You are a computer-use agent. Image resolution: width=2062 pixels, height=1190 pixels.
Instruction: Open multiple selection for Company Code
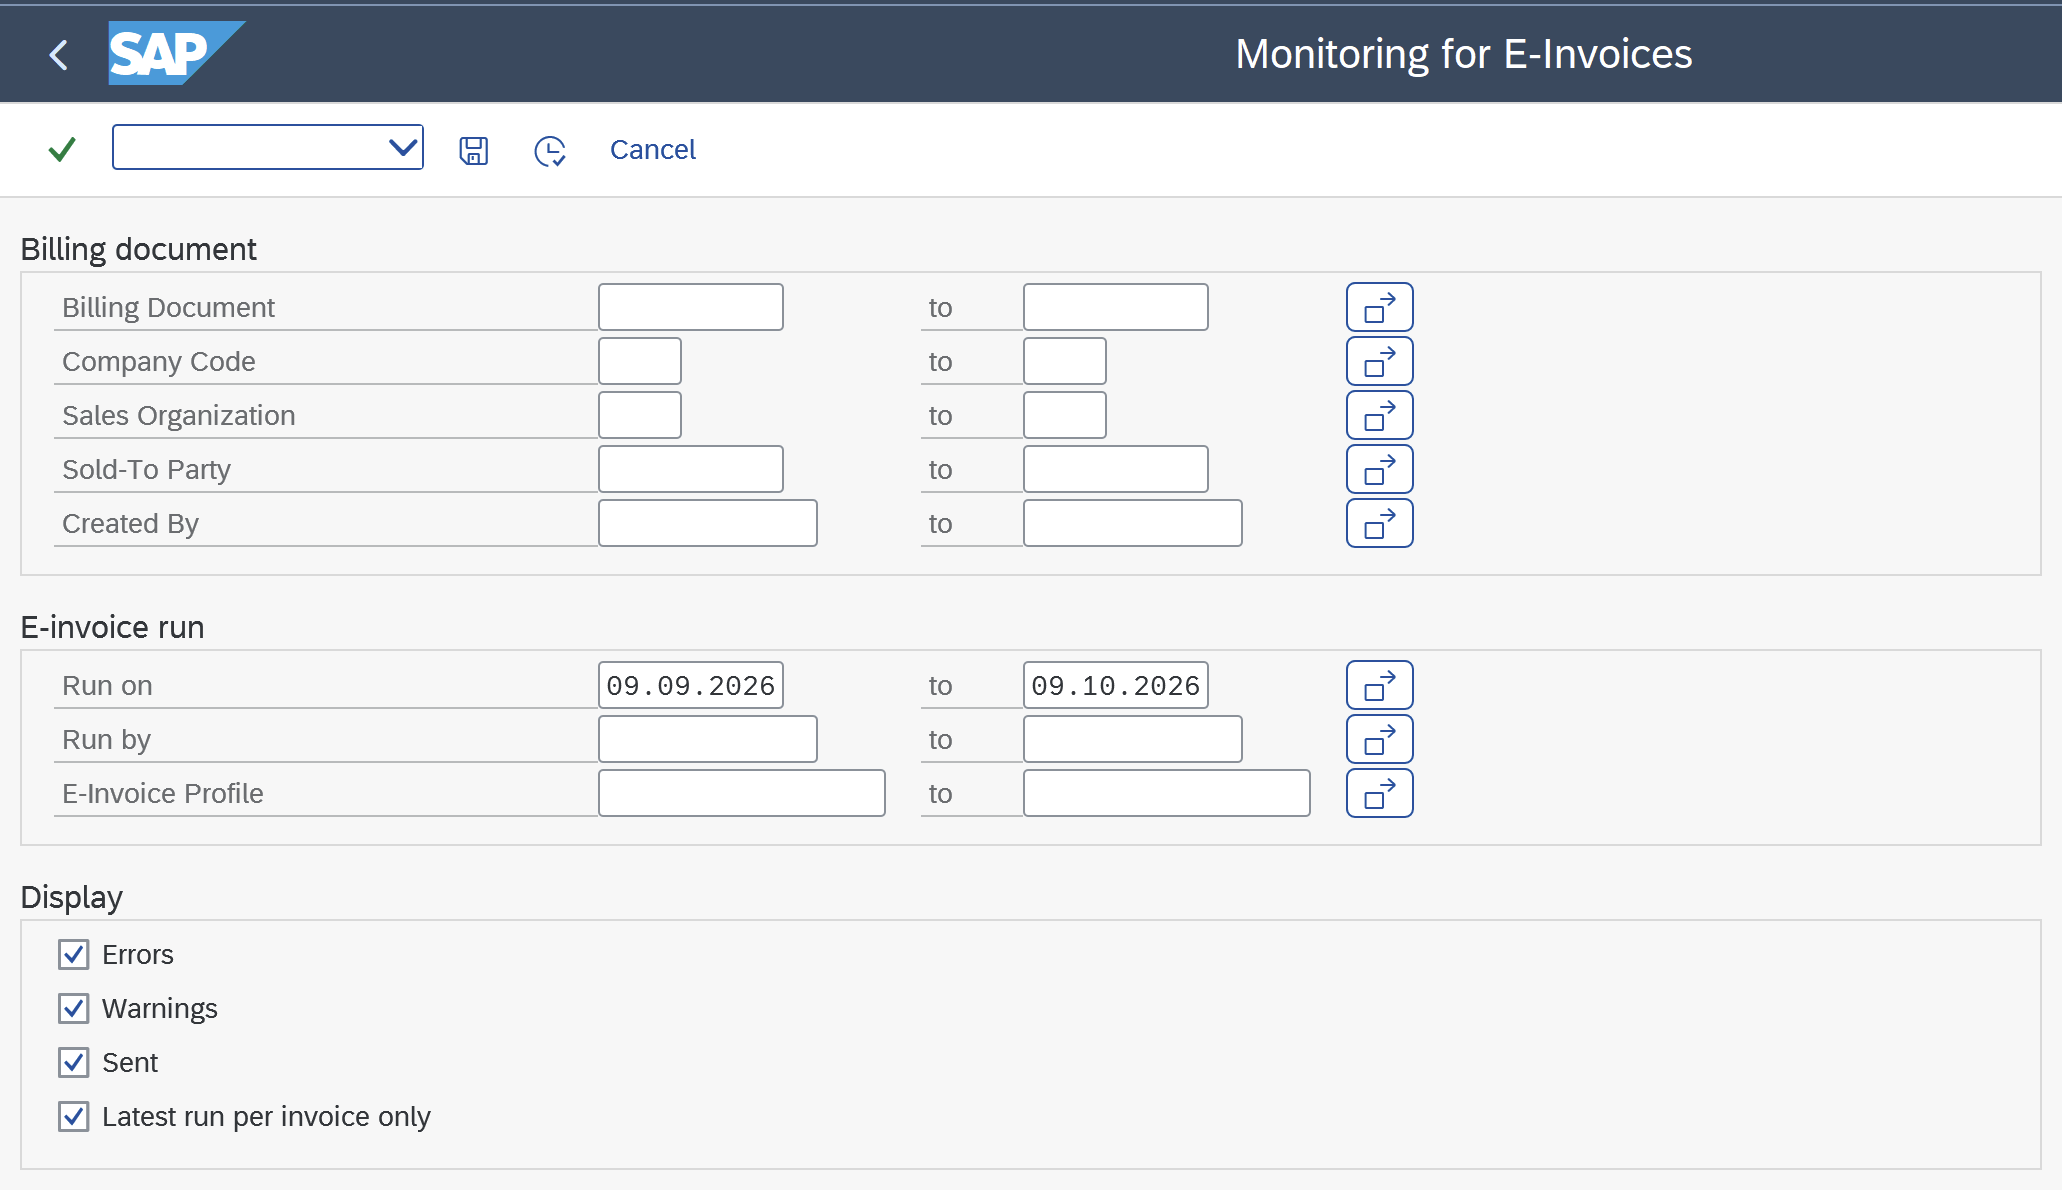[1379, 361]
